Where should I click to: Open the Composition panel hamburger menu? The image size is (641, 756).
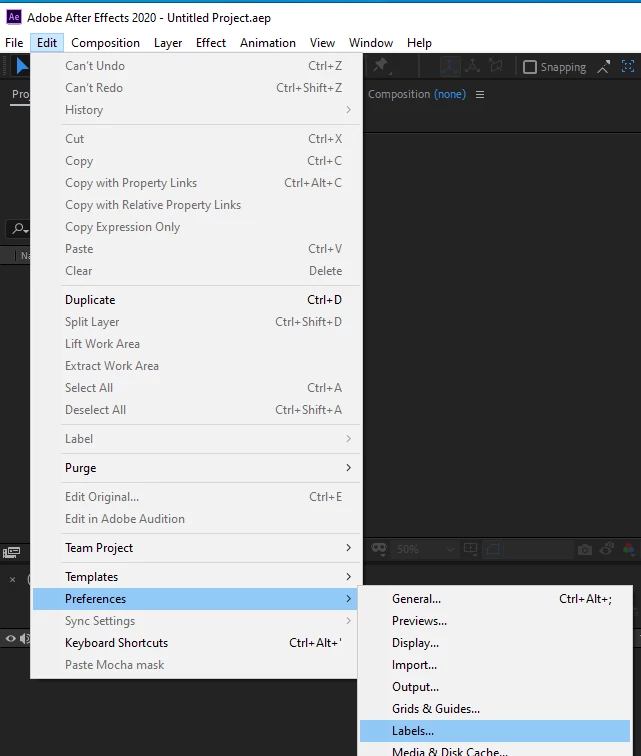click(x=480, y=94)
